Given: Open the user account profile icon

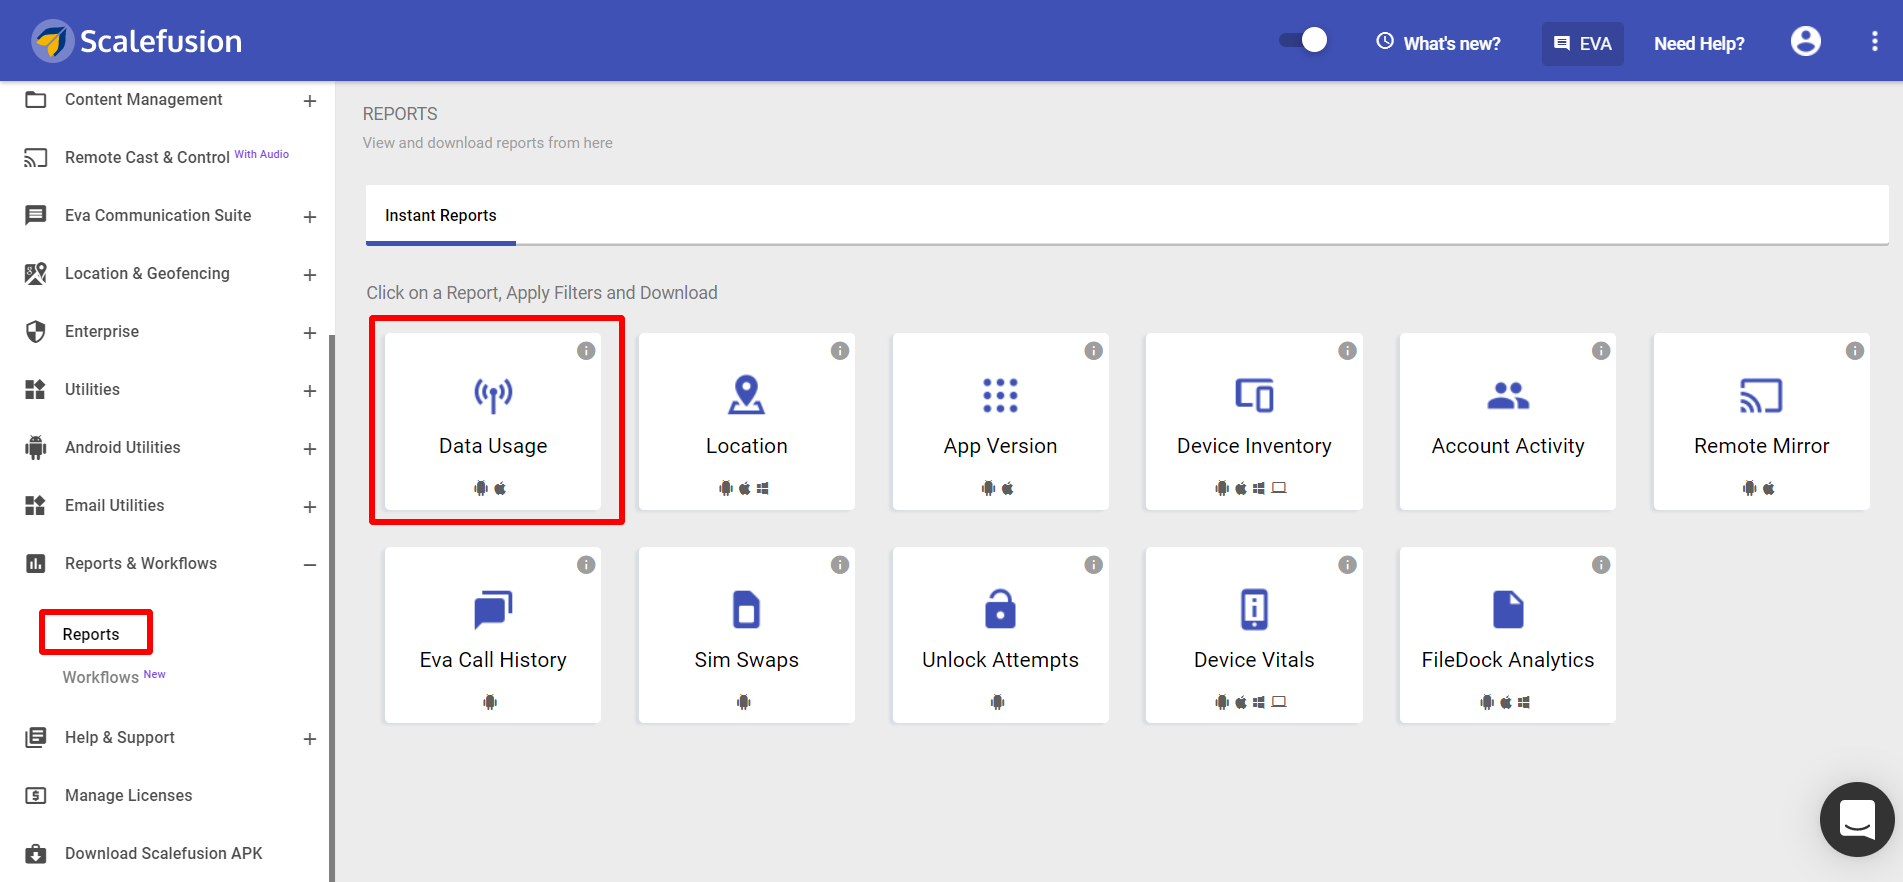Looking at the screenshot, I should point(1805,41).
